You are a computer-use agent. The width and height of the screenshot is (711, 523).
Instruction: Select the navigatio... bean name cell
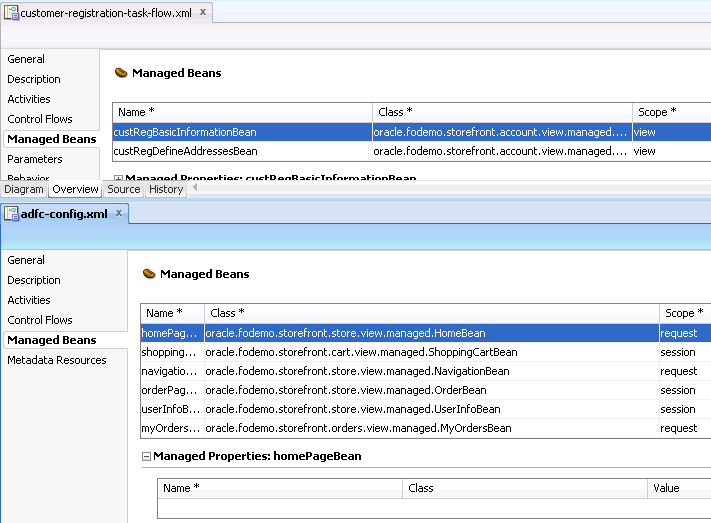172,371
